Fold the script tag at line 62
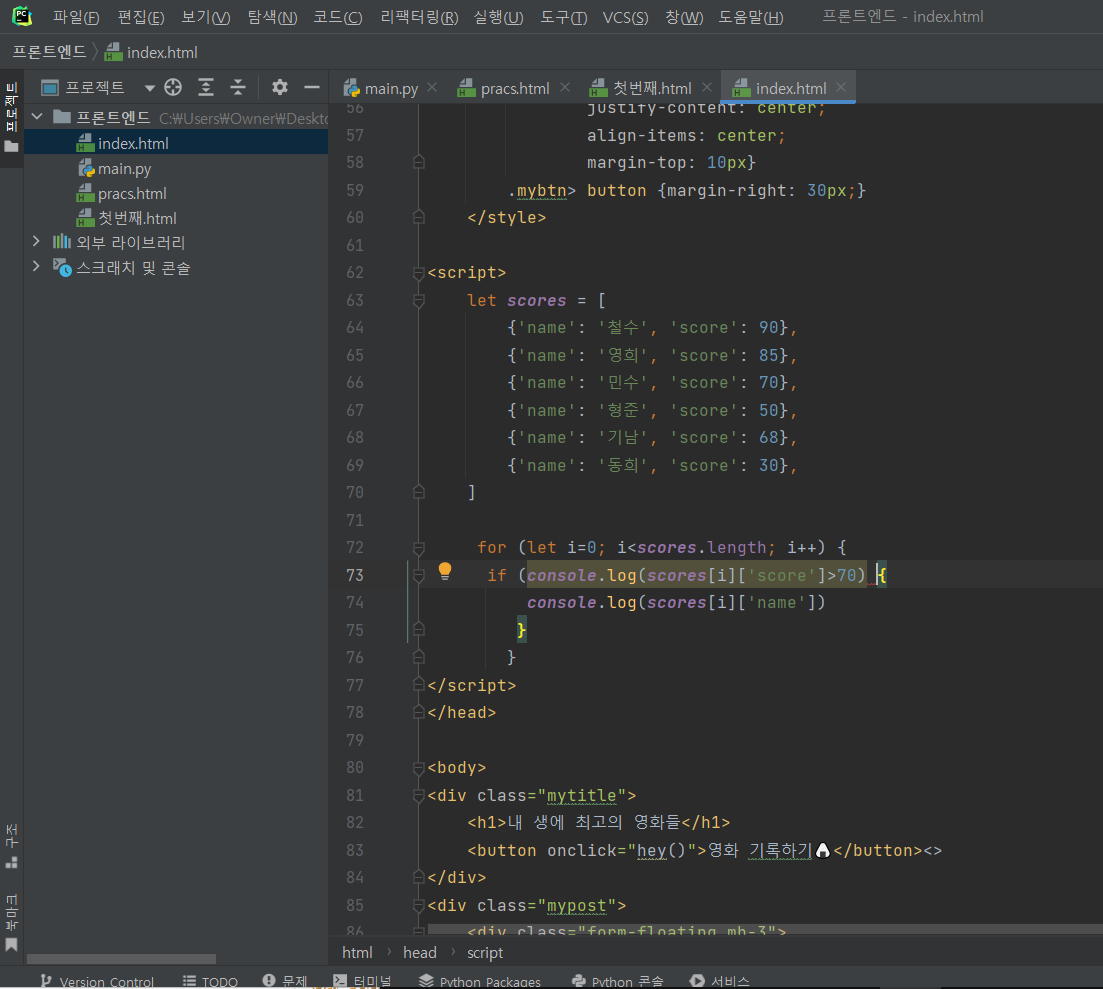Viewport: 1103px width, 989px height. coord(419,273)
